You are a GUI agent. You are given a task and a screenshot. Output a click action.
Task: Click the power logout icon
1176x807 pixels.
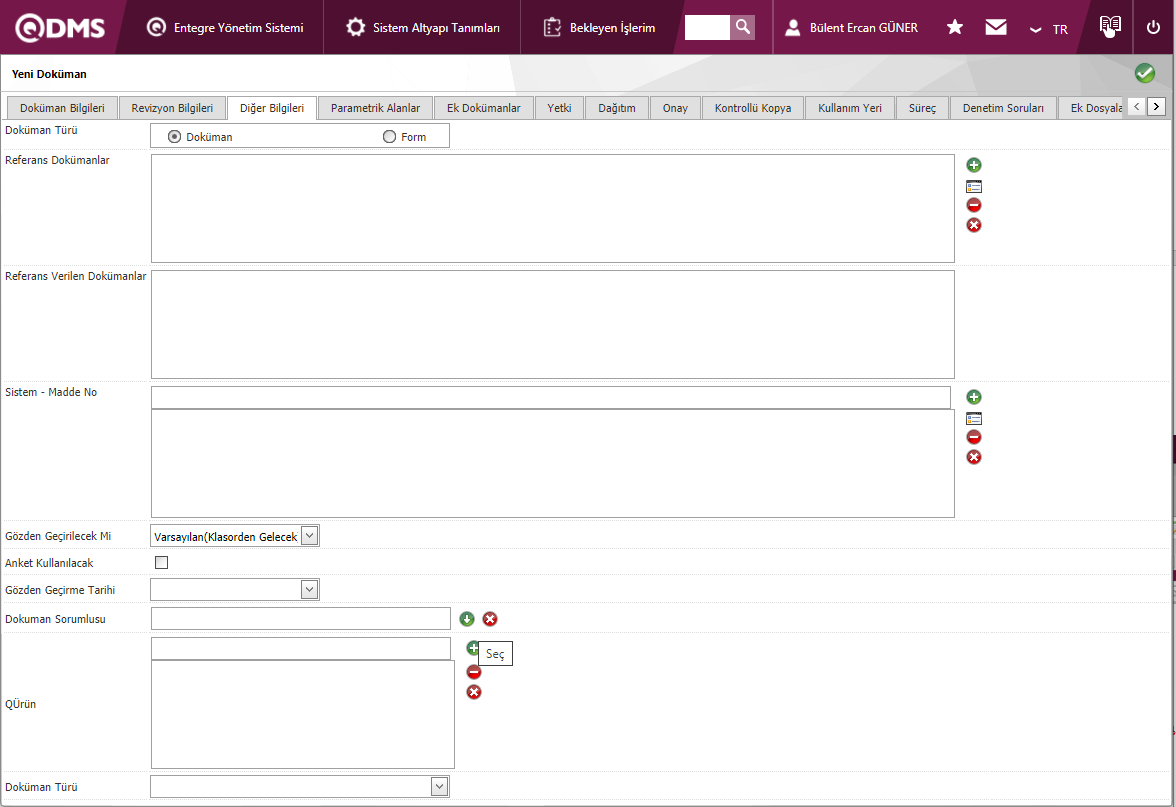coord(1153,27)
